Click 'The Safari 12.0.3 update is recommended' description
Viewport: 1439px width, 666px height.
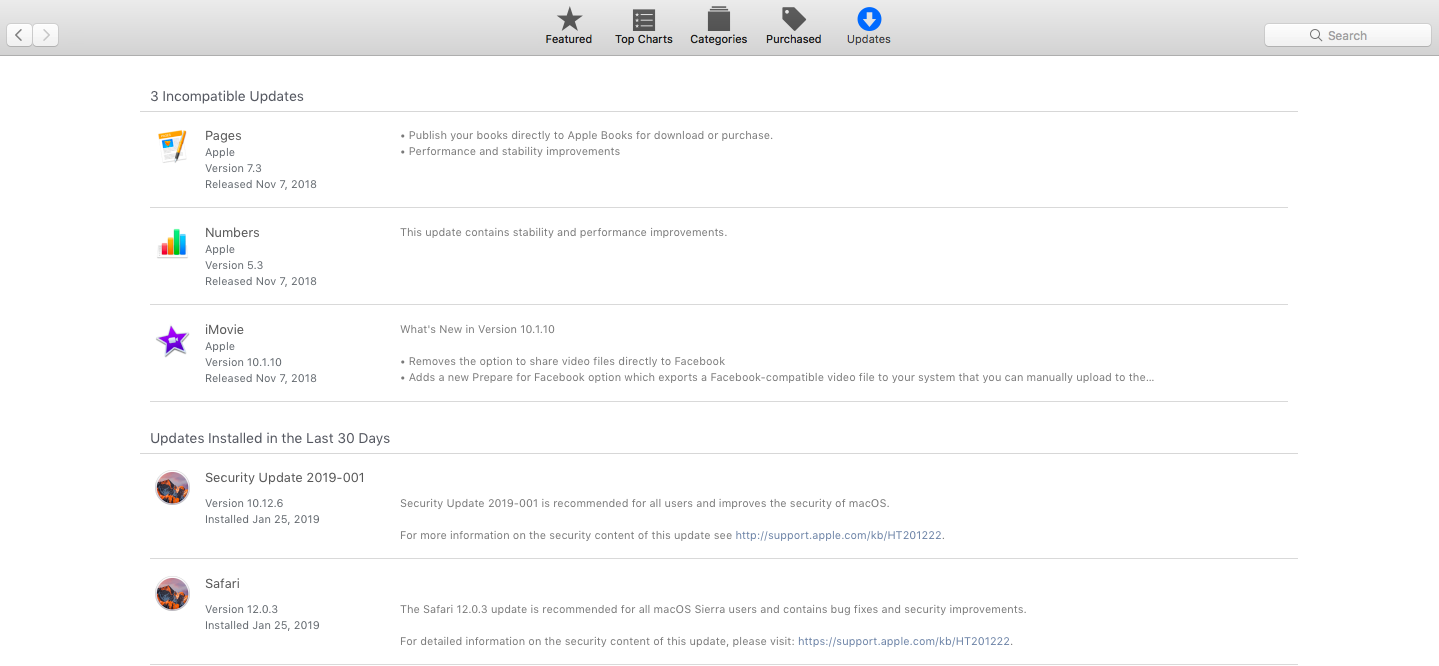point(713,609)
